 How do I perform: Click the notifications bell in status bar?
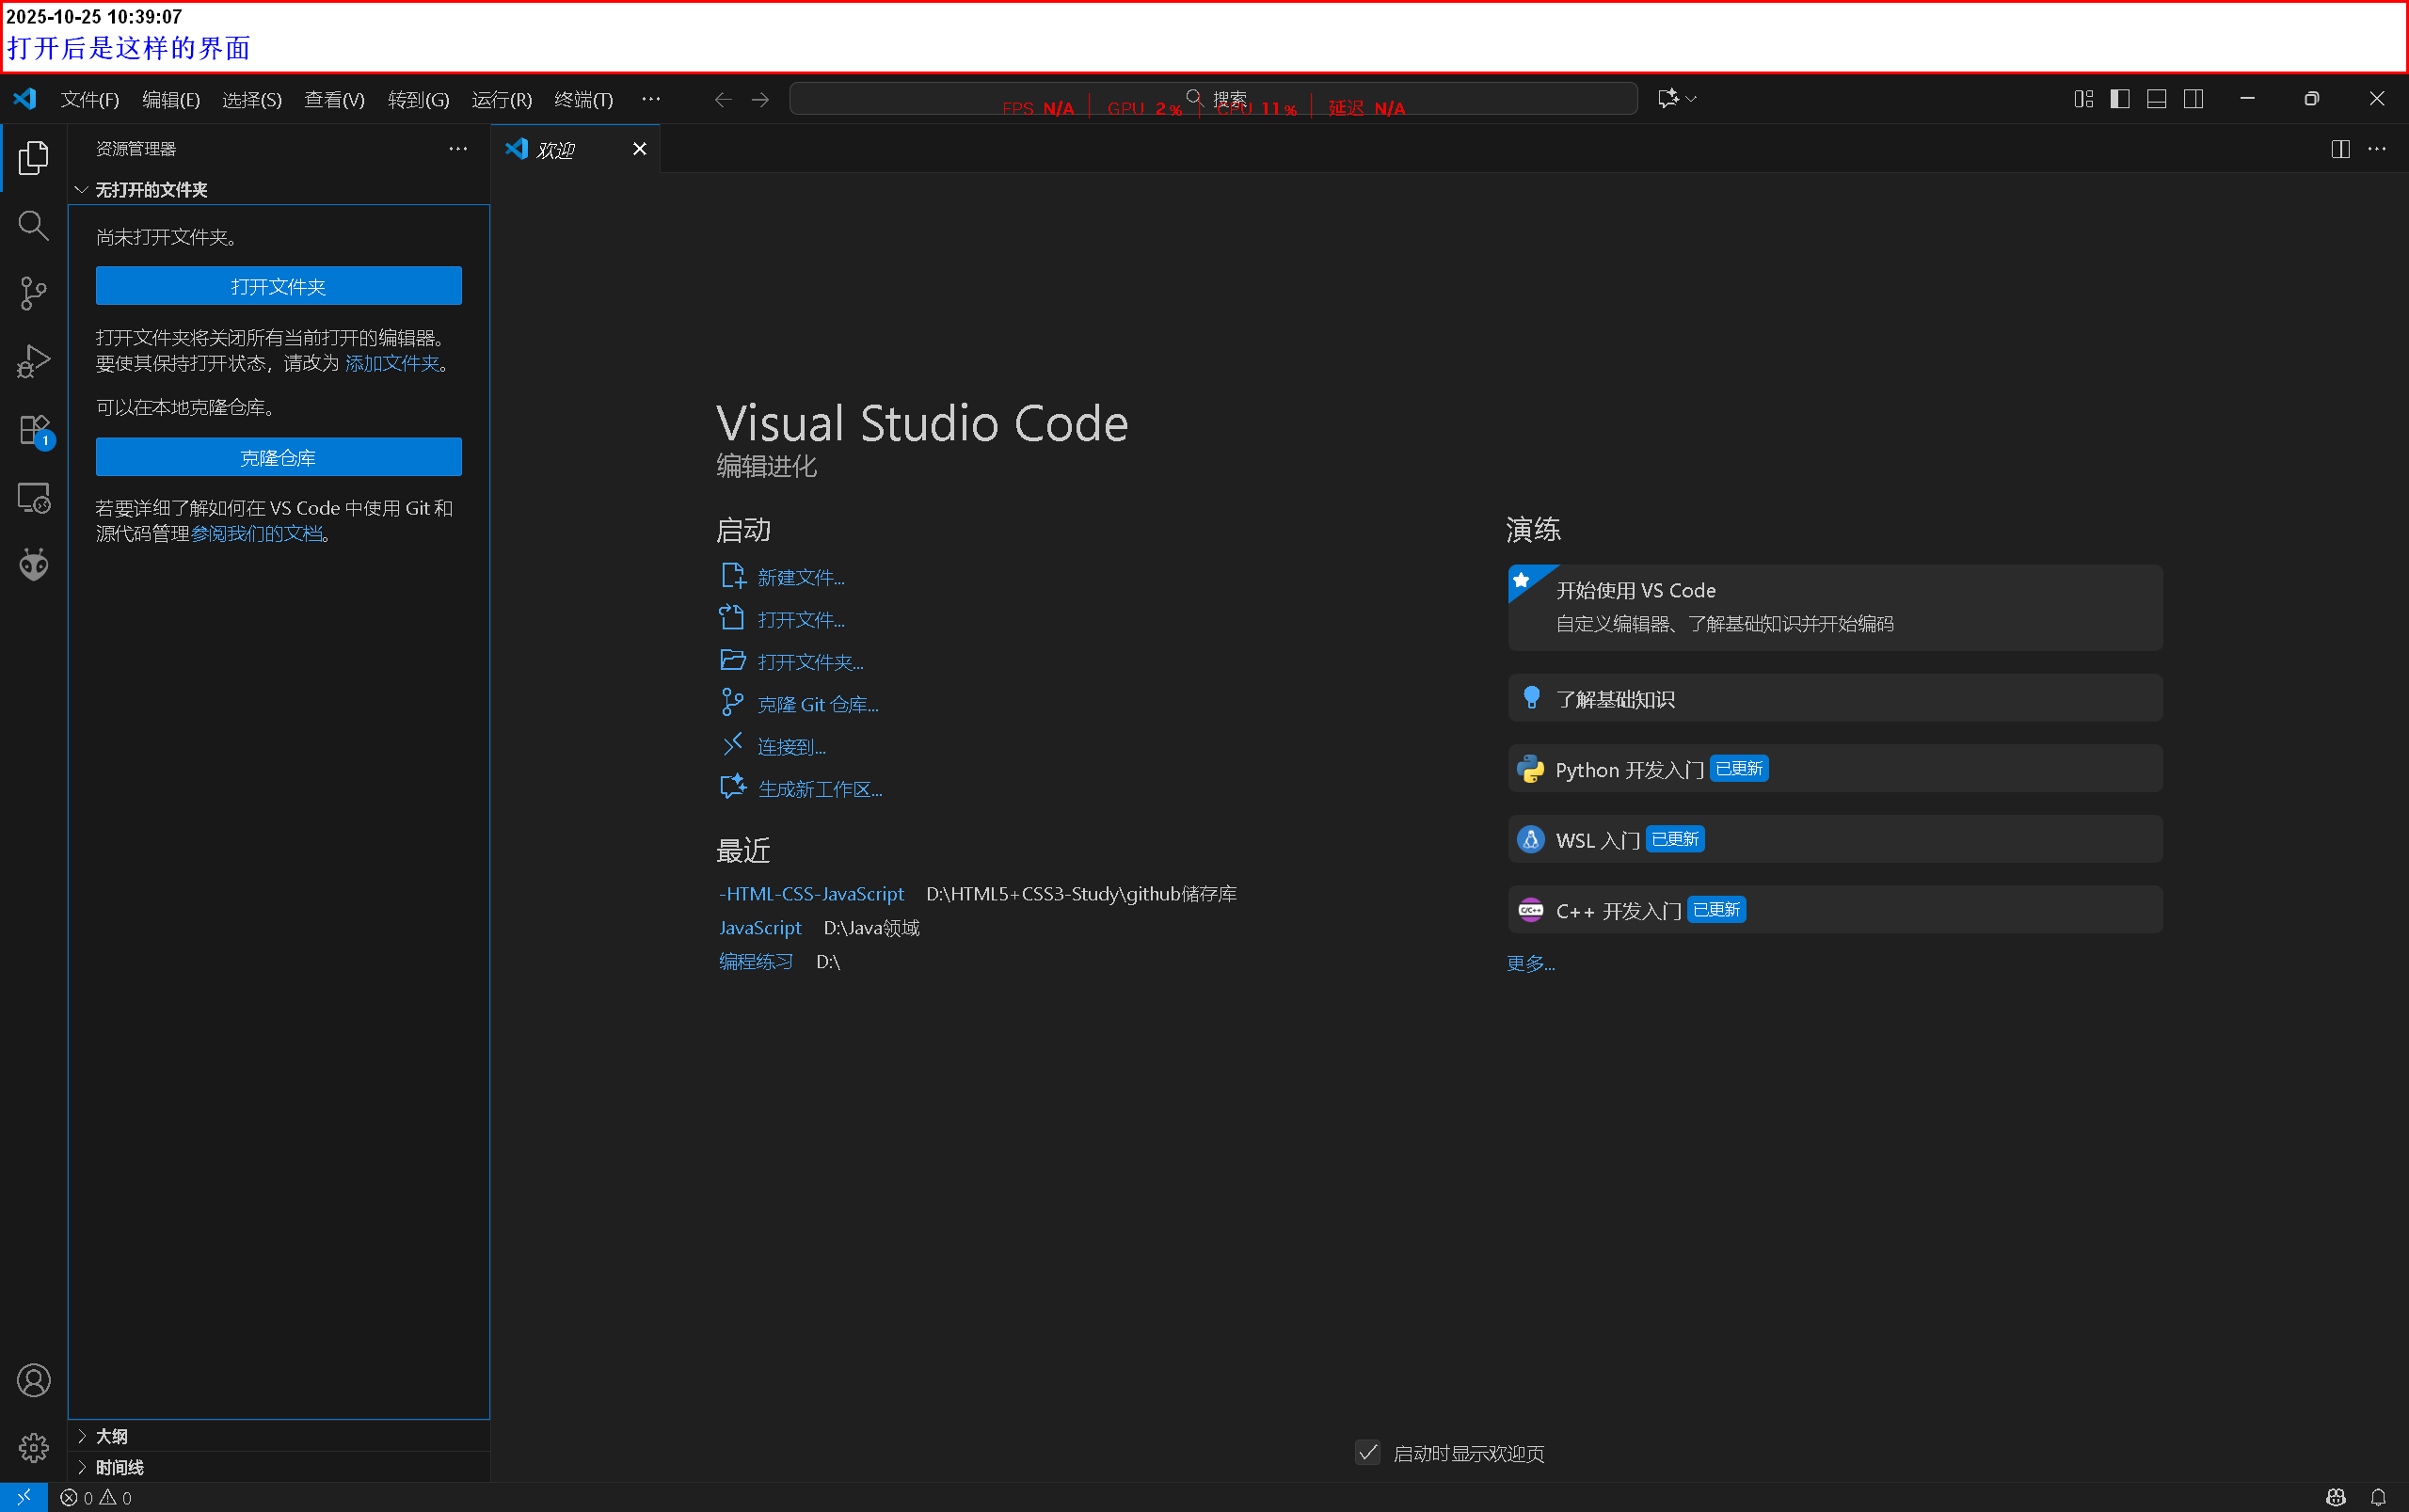click(2378, 1497)
